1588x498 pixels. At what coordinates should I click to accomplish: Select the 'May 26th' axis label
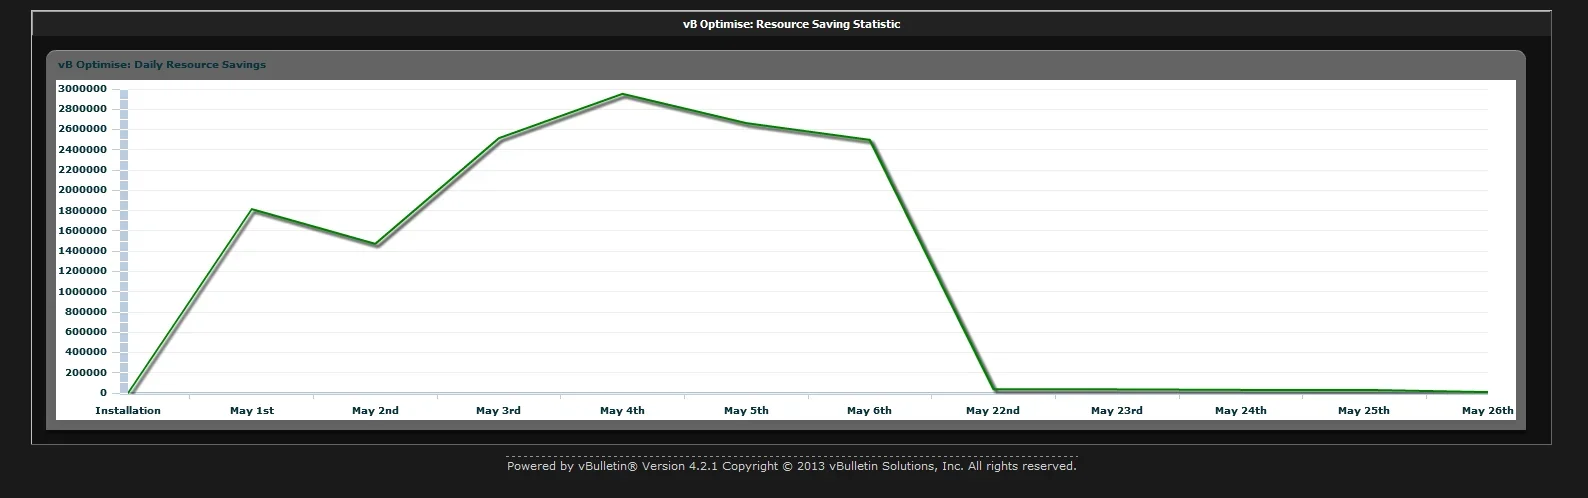click(1487, 411)
